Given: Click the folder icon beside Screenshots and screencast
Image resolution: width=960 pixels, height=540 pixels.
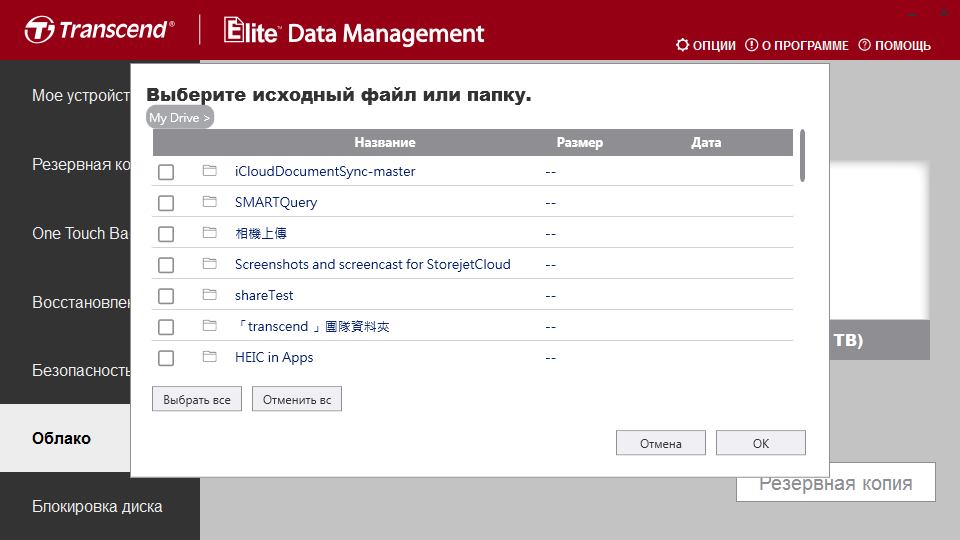Looking at the screenshot, I should click(209, 263).
